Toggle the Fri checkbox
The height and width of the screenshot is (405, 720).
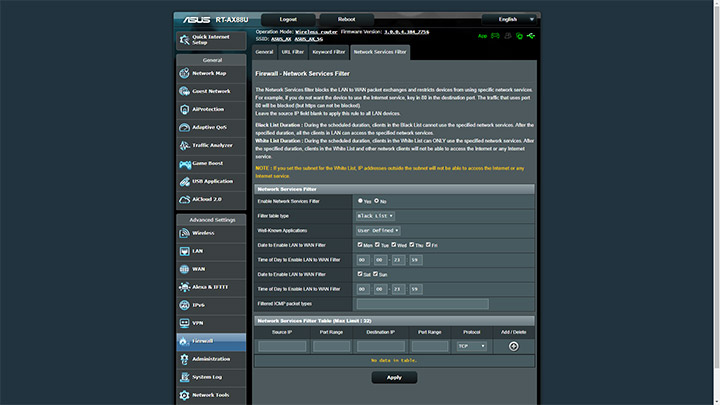(x=428, y=245)
